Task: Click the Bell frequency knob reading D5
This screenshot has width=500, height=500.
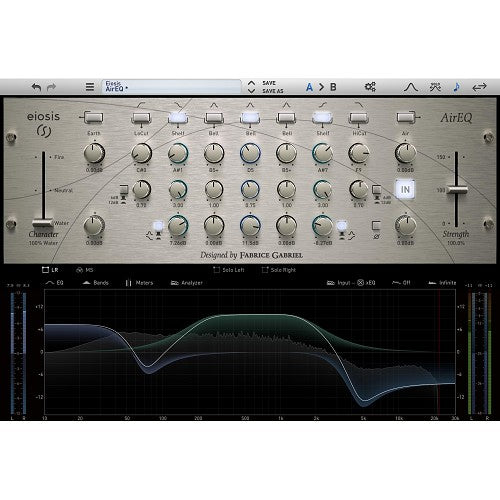Action: (x=250, y=153)
